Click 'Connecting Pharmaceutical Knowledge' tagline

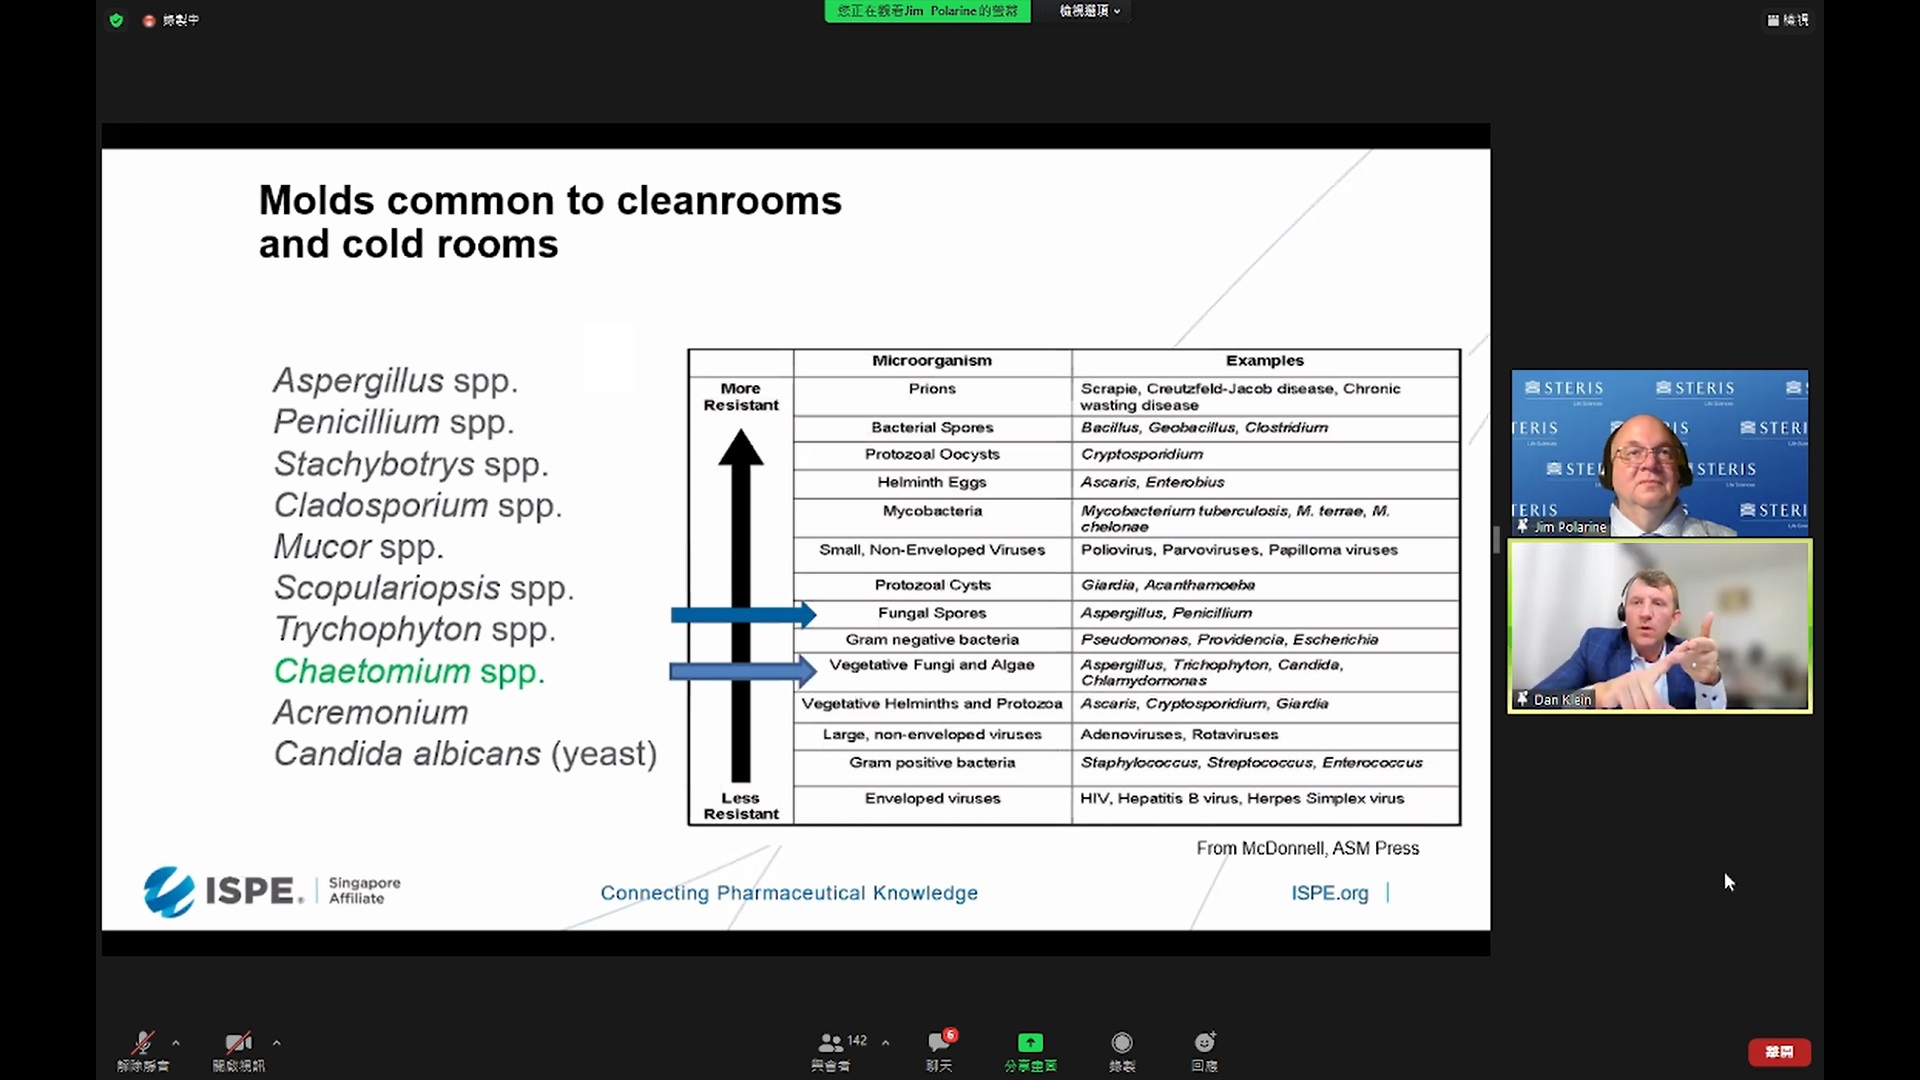[789, 893]
